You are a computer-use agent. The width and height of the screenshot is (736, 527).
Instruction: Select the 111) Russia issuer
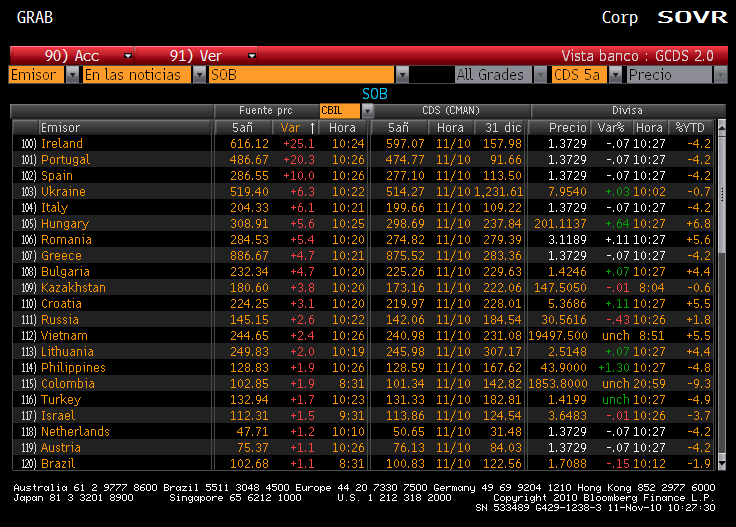tap(60, 320)
